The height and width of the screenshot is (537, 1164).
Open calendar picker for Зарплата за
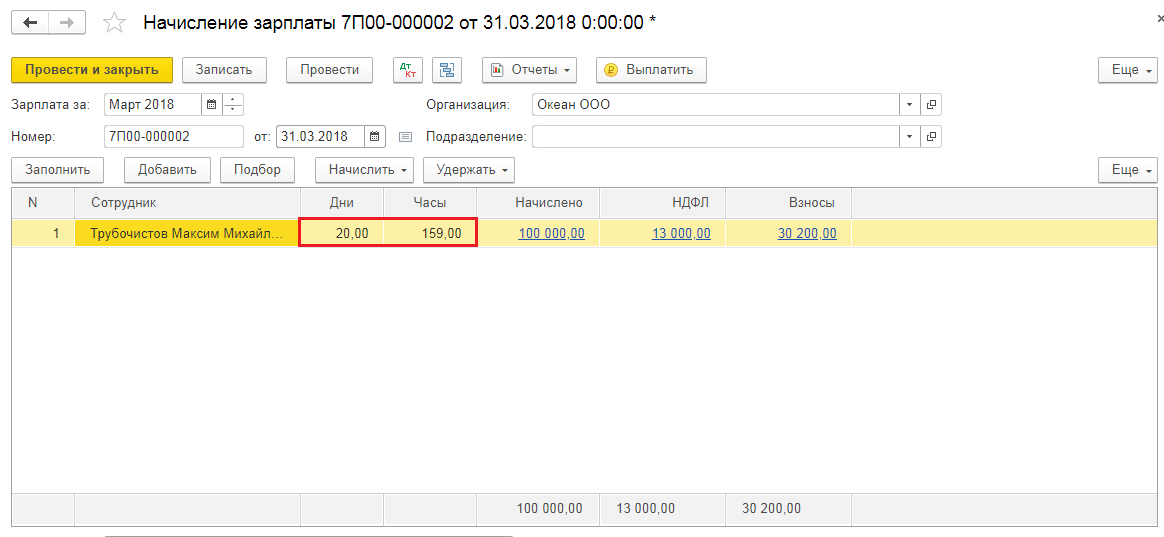click(211, 104)
